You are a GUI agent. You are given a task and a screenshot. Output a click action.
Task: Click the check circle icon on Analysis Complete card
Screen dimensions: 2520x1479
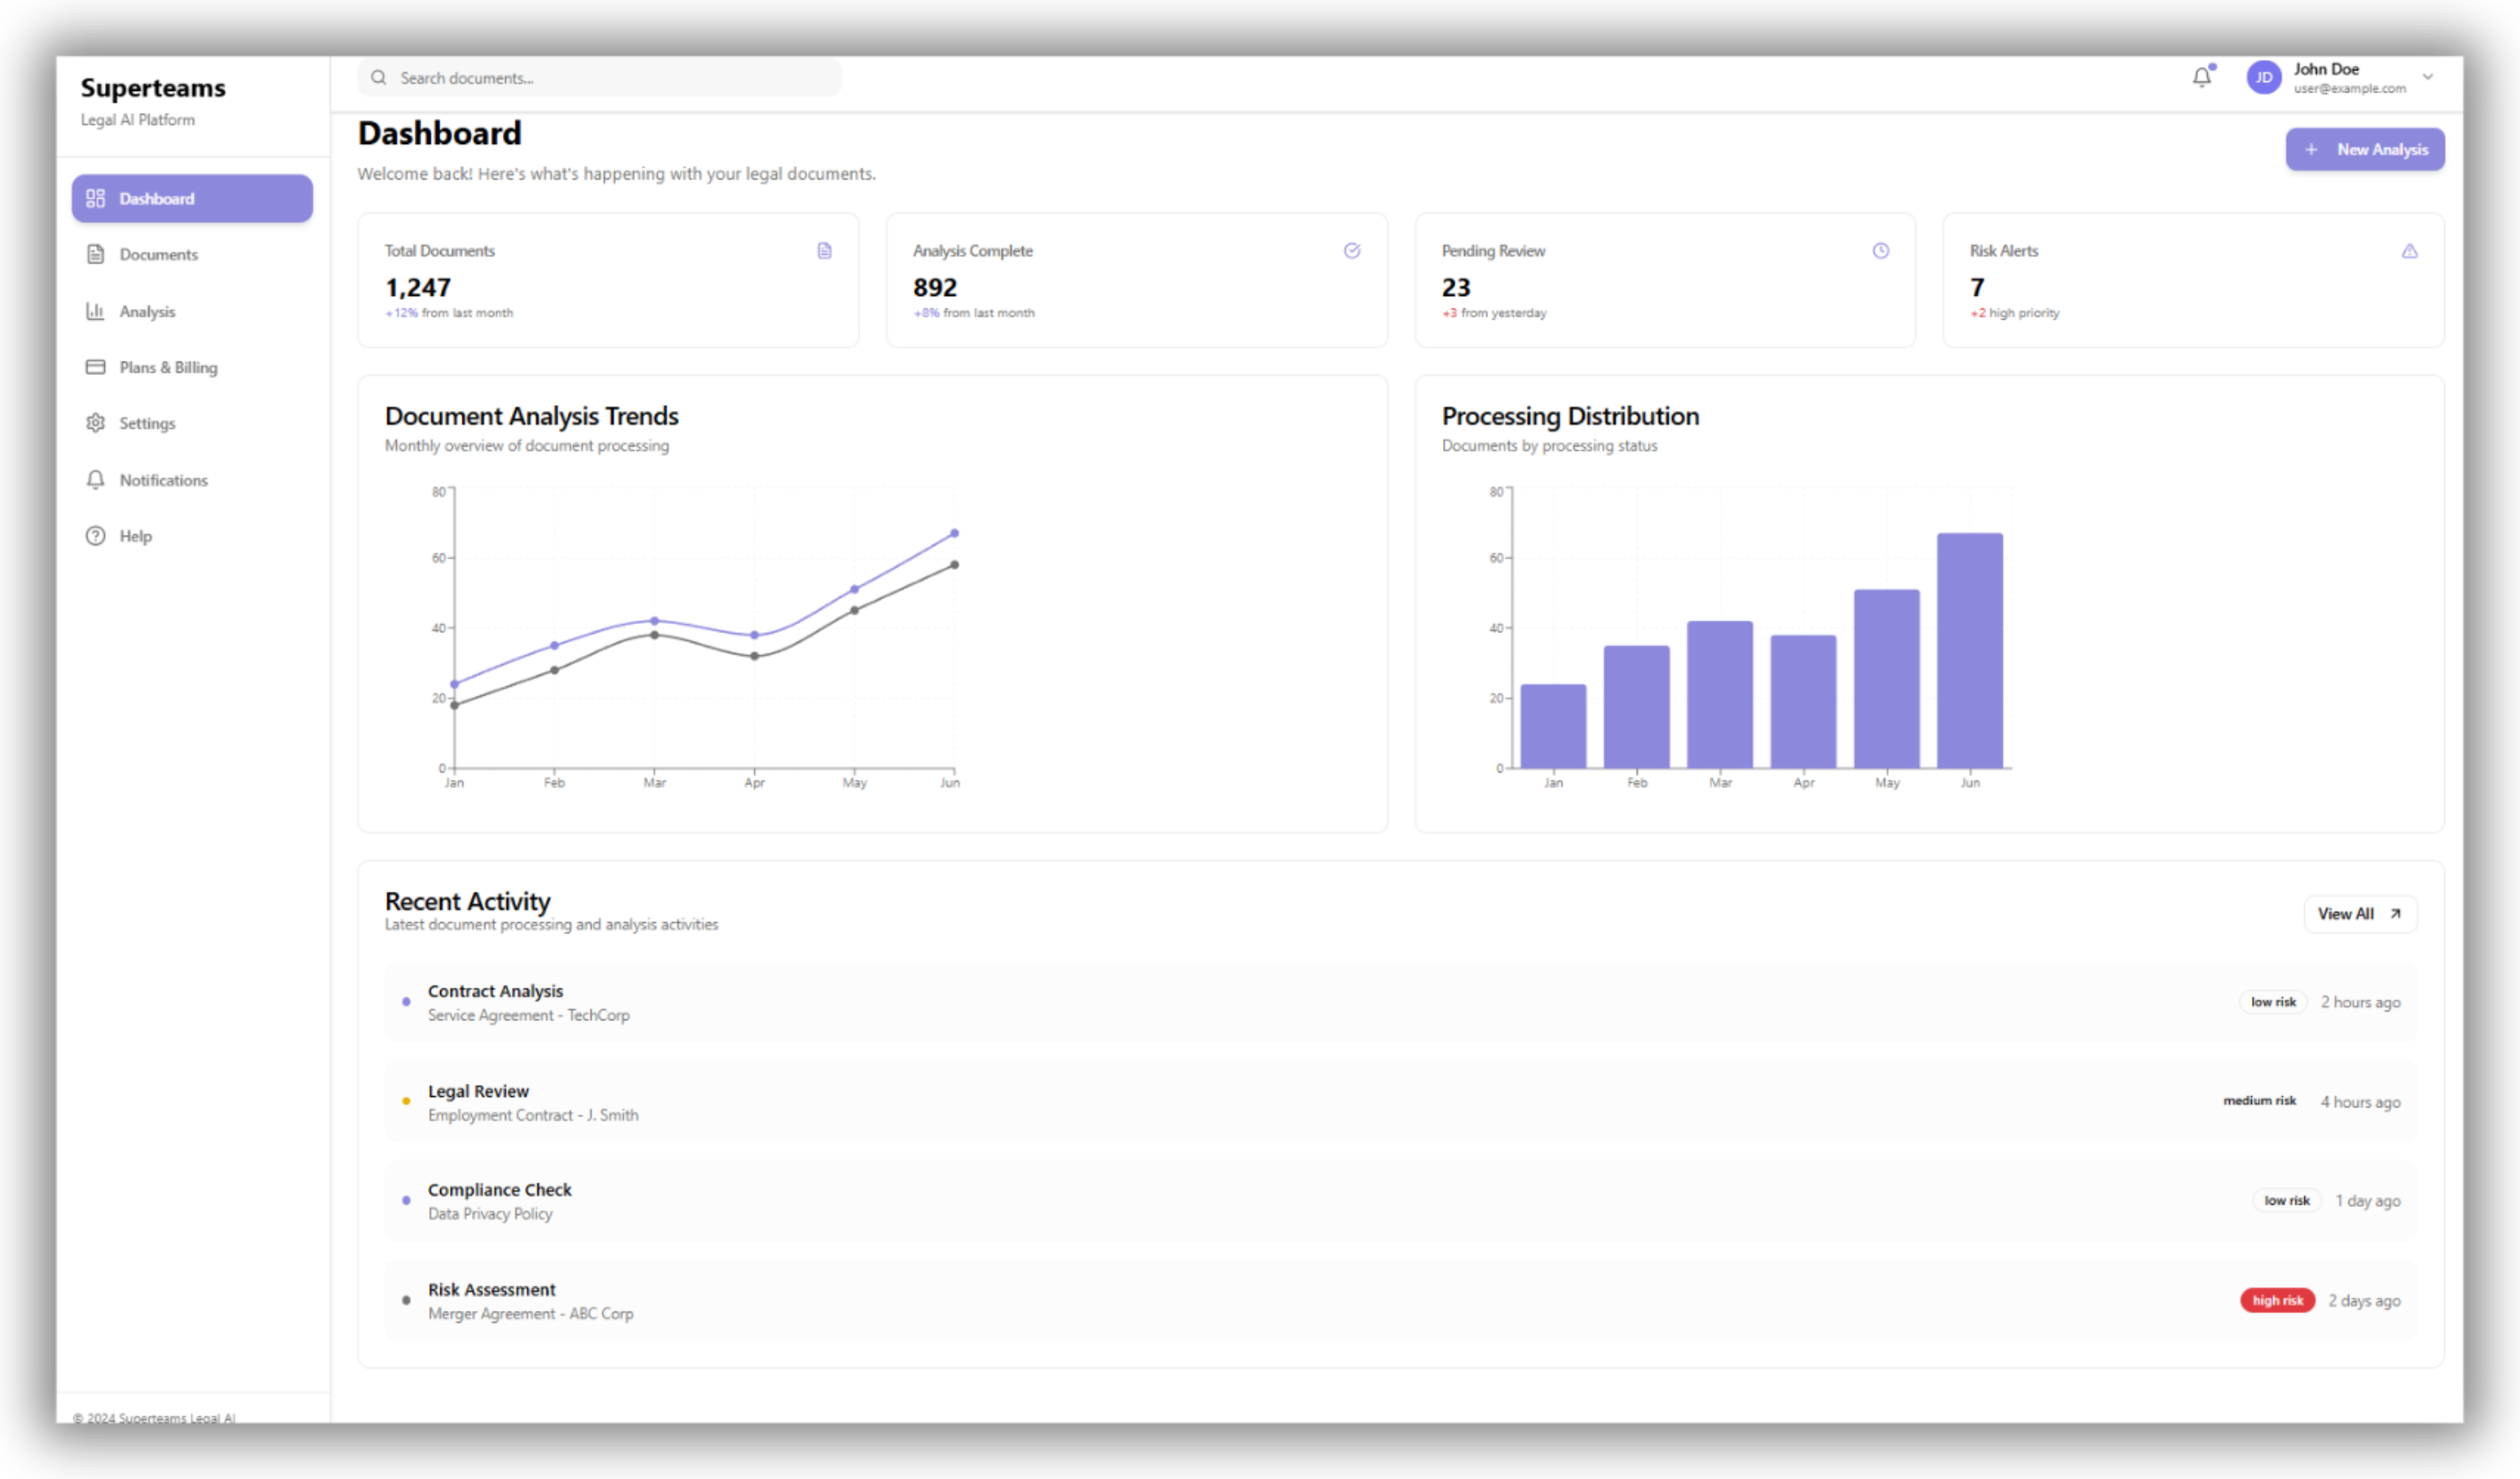pos(1352,251)
